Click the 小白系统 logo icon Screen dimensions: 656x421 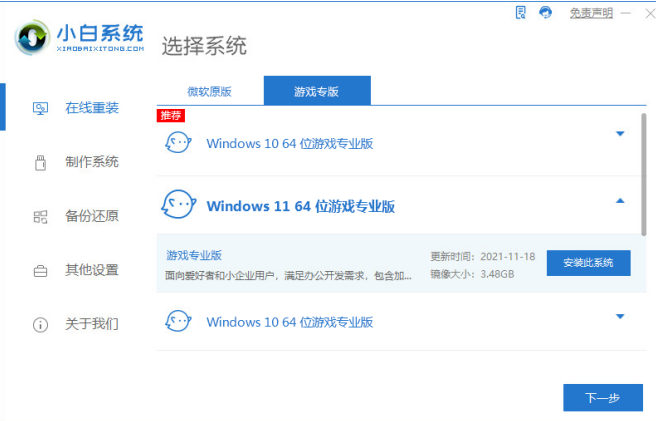pyautogui.click(x=32, y=37)
